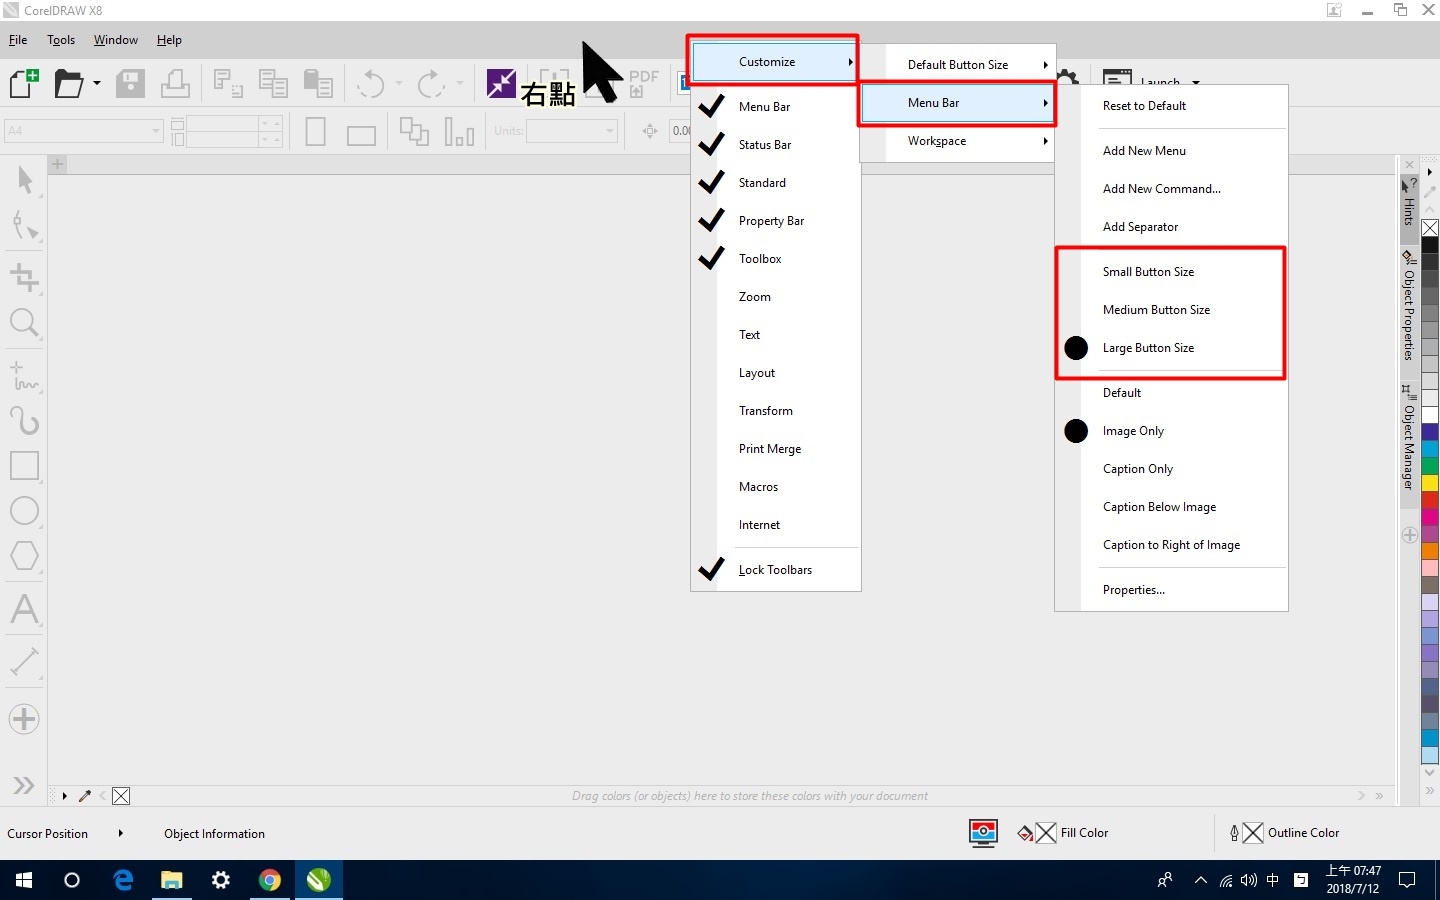1440x900 pixels.
Task: Select the Zoom magnifier tool
Action: pos(24,323)
